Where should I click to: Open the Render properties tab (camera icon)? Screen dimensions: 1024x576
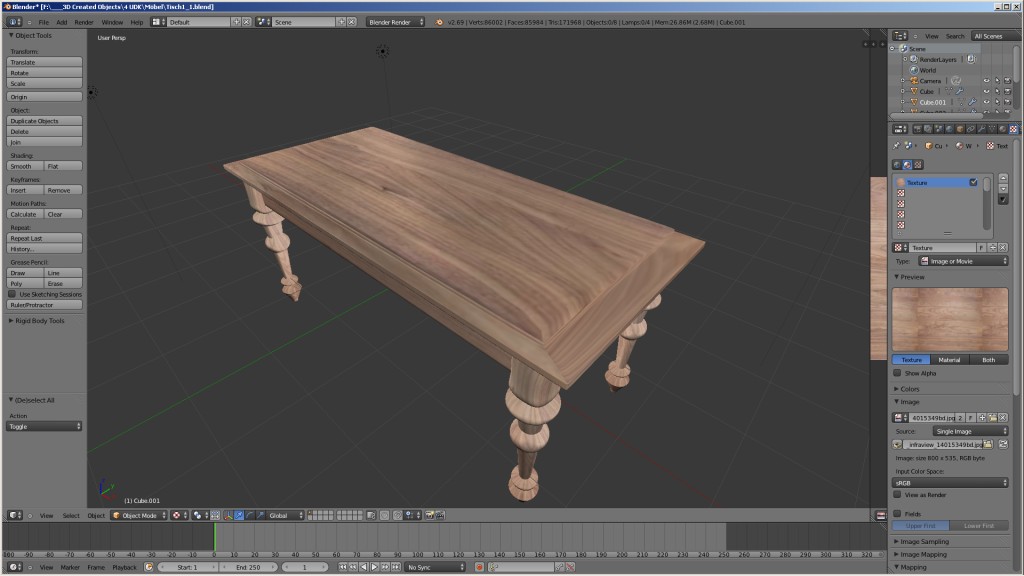coord(916,129)
